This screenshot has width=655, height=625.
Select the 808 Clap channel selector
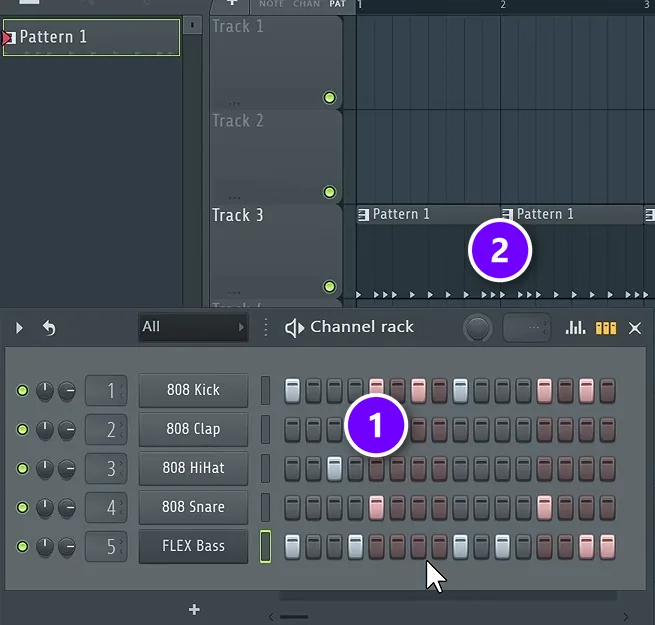265,429
